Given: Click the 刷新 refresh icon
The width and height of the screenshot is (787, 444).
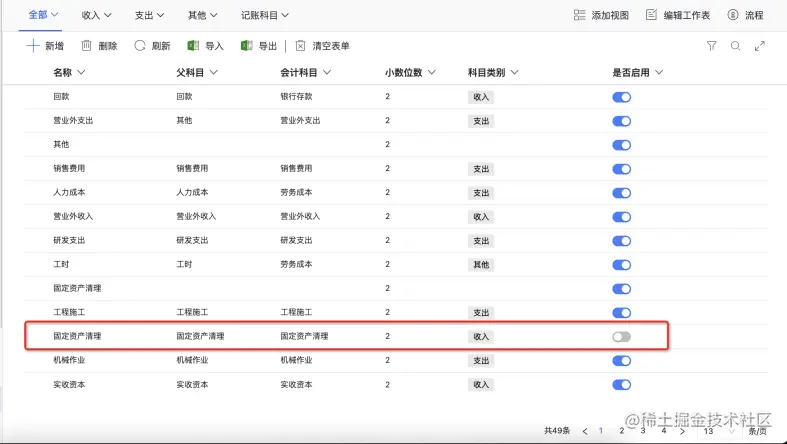Looking at the screenshot, I should [x=140, y=46].
